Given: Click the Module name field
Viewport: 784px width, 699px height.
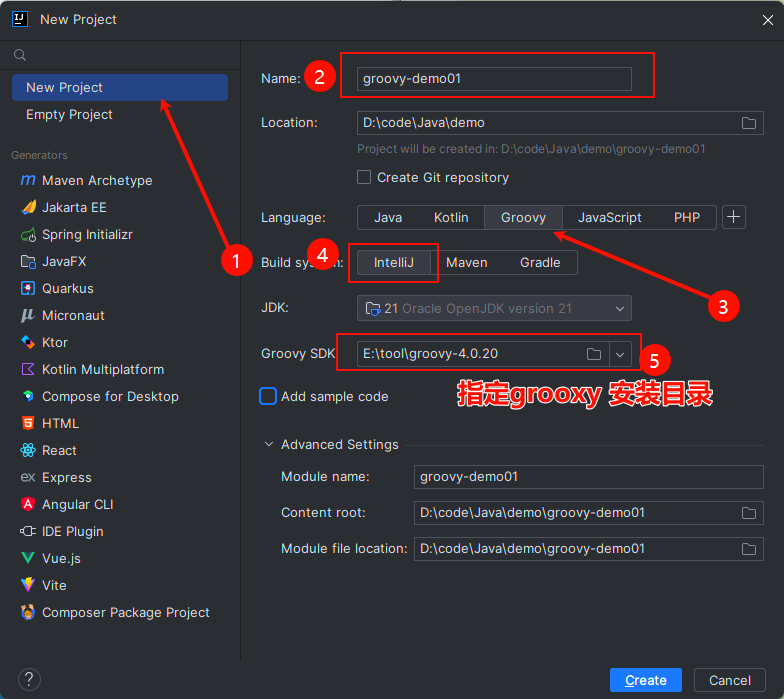Looking at the screenshot, I should pos(588,476).
